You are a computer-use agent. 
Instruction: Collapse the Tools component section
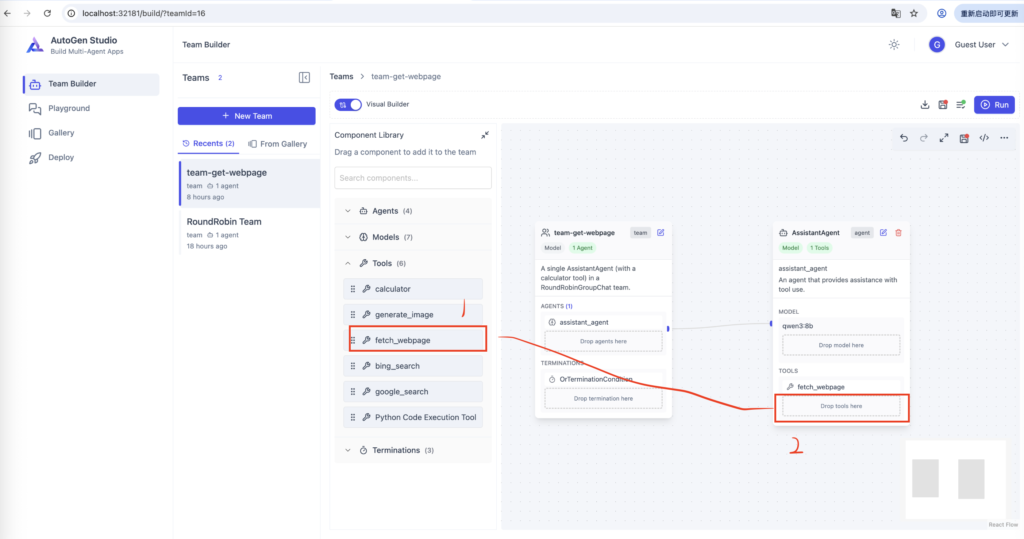point(413,263)
